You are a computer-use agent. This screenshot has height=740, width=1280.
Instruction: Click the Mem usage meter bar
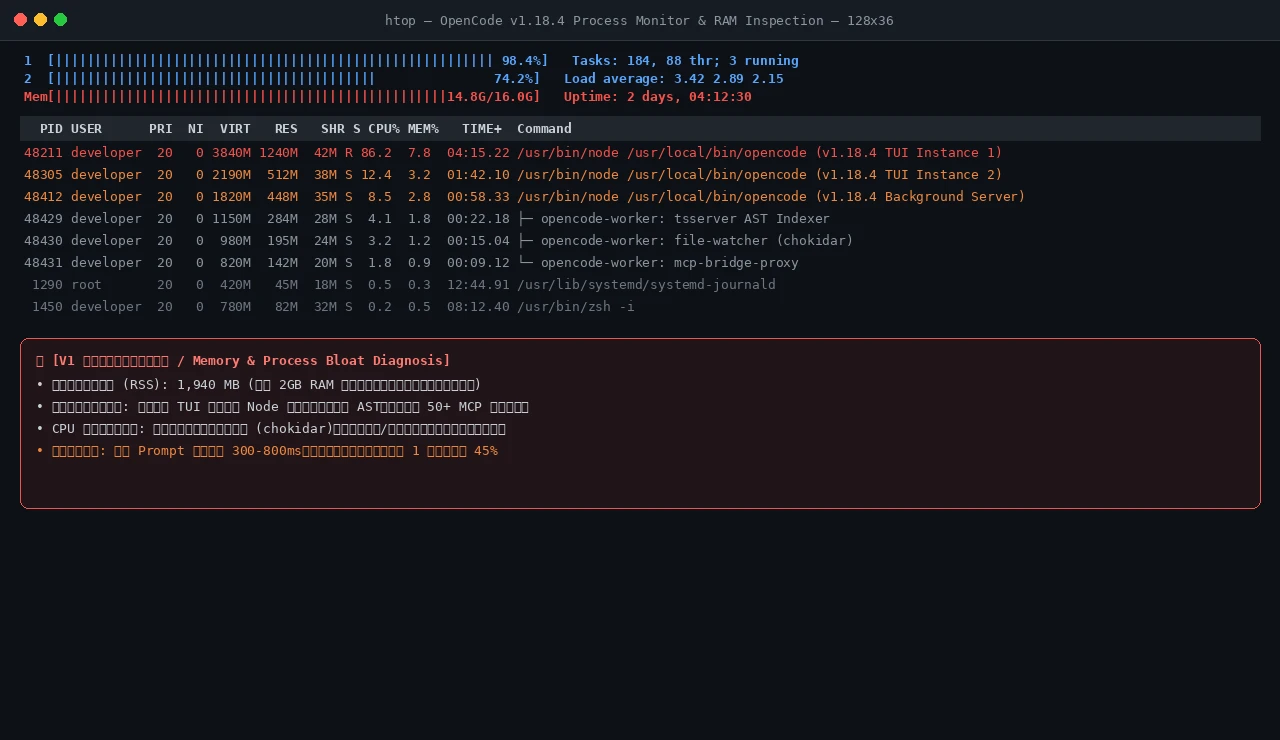(x=282, y=96)
